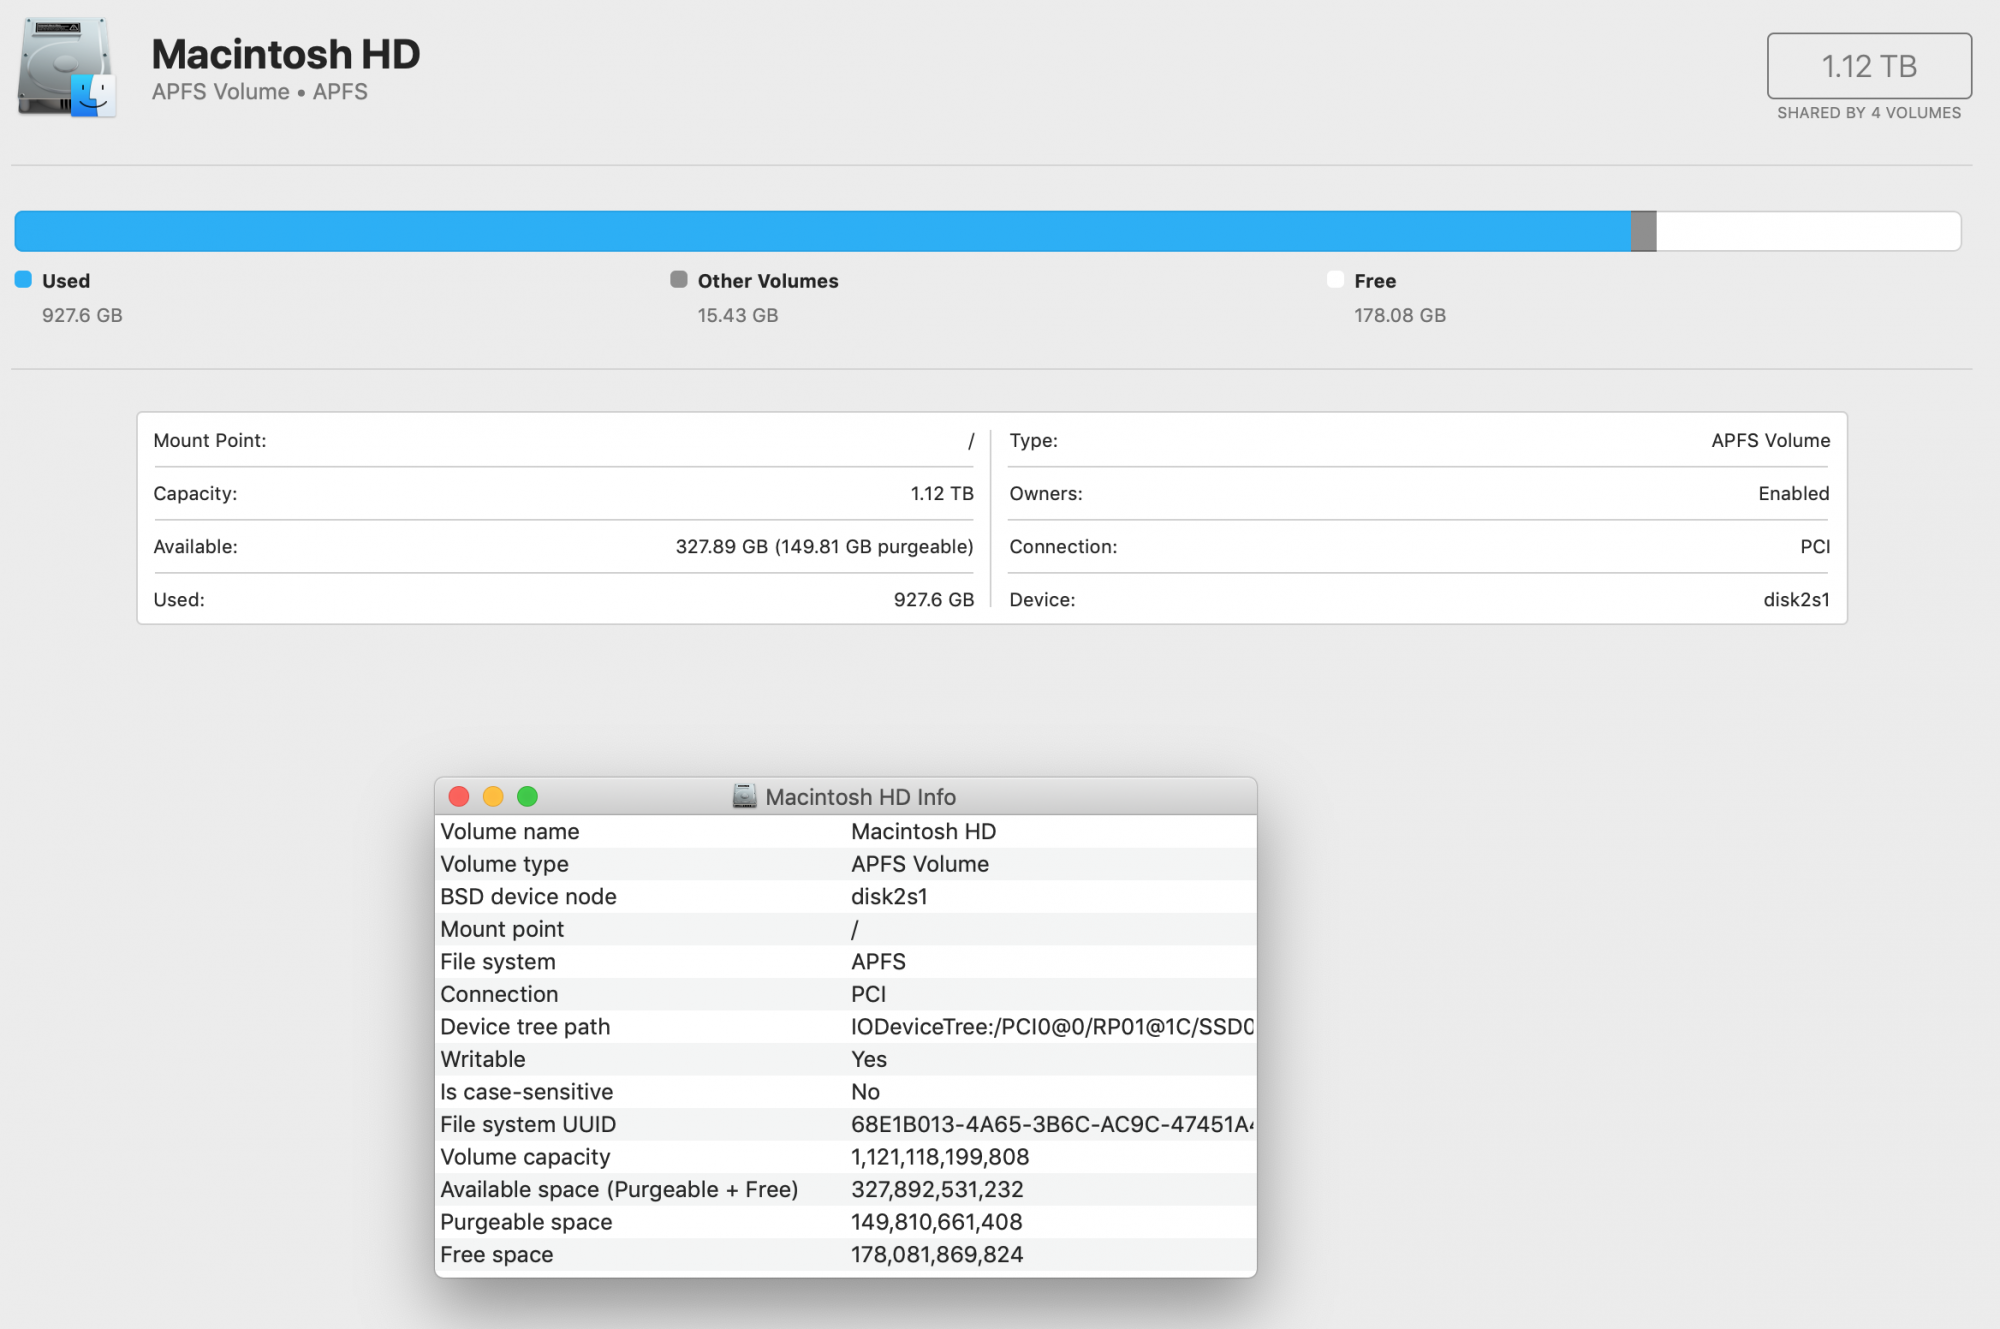The width and height of the screenshot is (2000, 1329).
Task: Click the blue used portion of storage bar
Action: [x=822, y=231]
